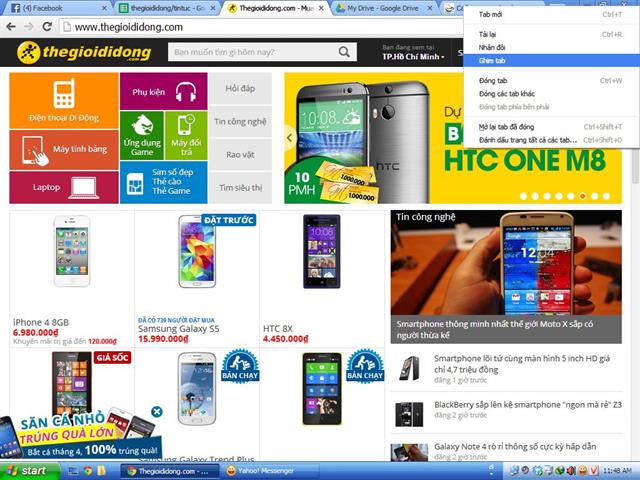Open the TP.Hồ Chí Minh location dropdown
Screen dimensions: 640x480
[413, 57]
